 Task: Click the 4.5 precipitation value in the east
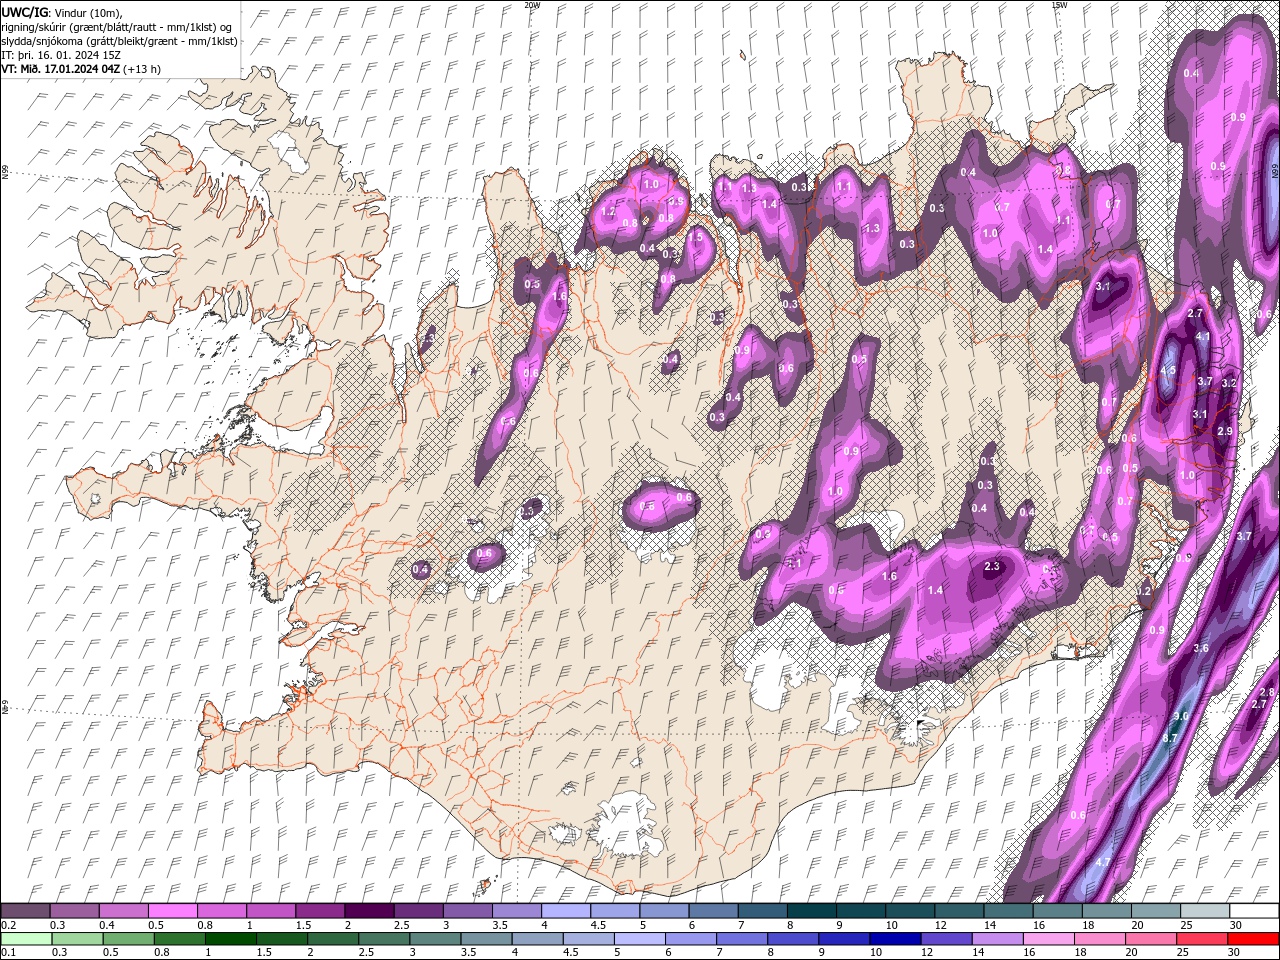coord(1167,370)
